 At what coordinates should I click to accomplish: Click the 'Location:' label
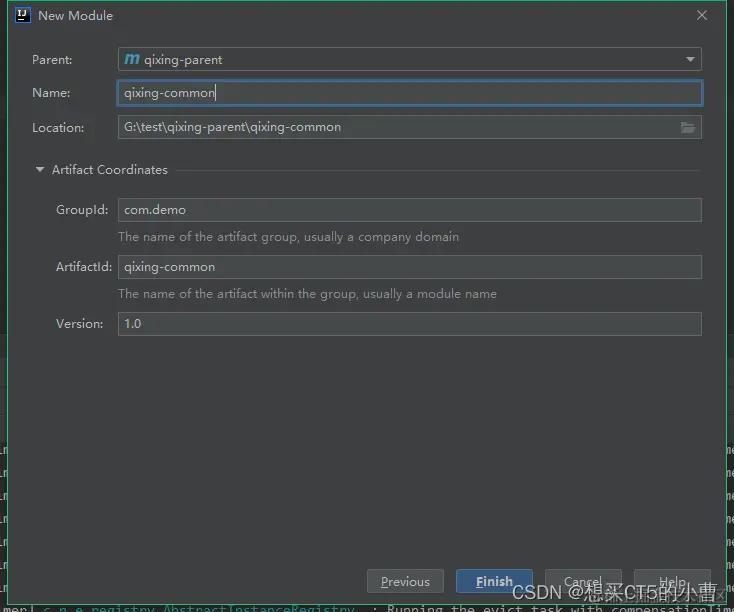point(58,128)
